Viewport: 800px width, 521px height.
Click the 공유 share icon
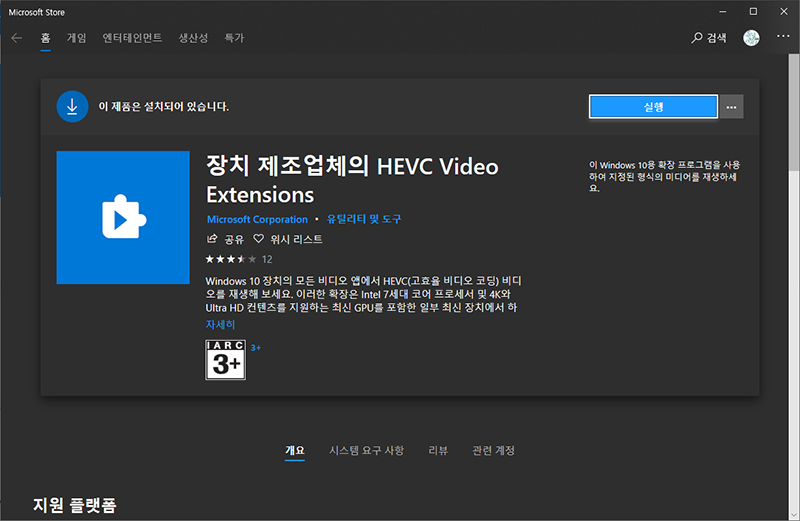pos(212,238)
